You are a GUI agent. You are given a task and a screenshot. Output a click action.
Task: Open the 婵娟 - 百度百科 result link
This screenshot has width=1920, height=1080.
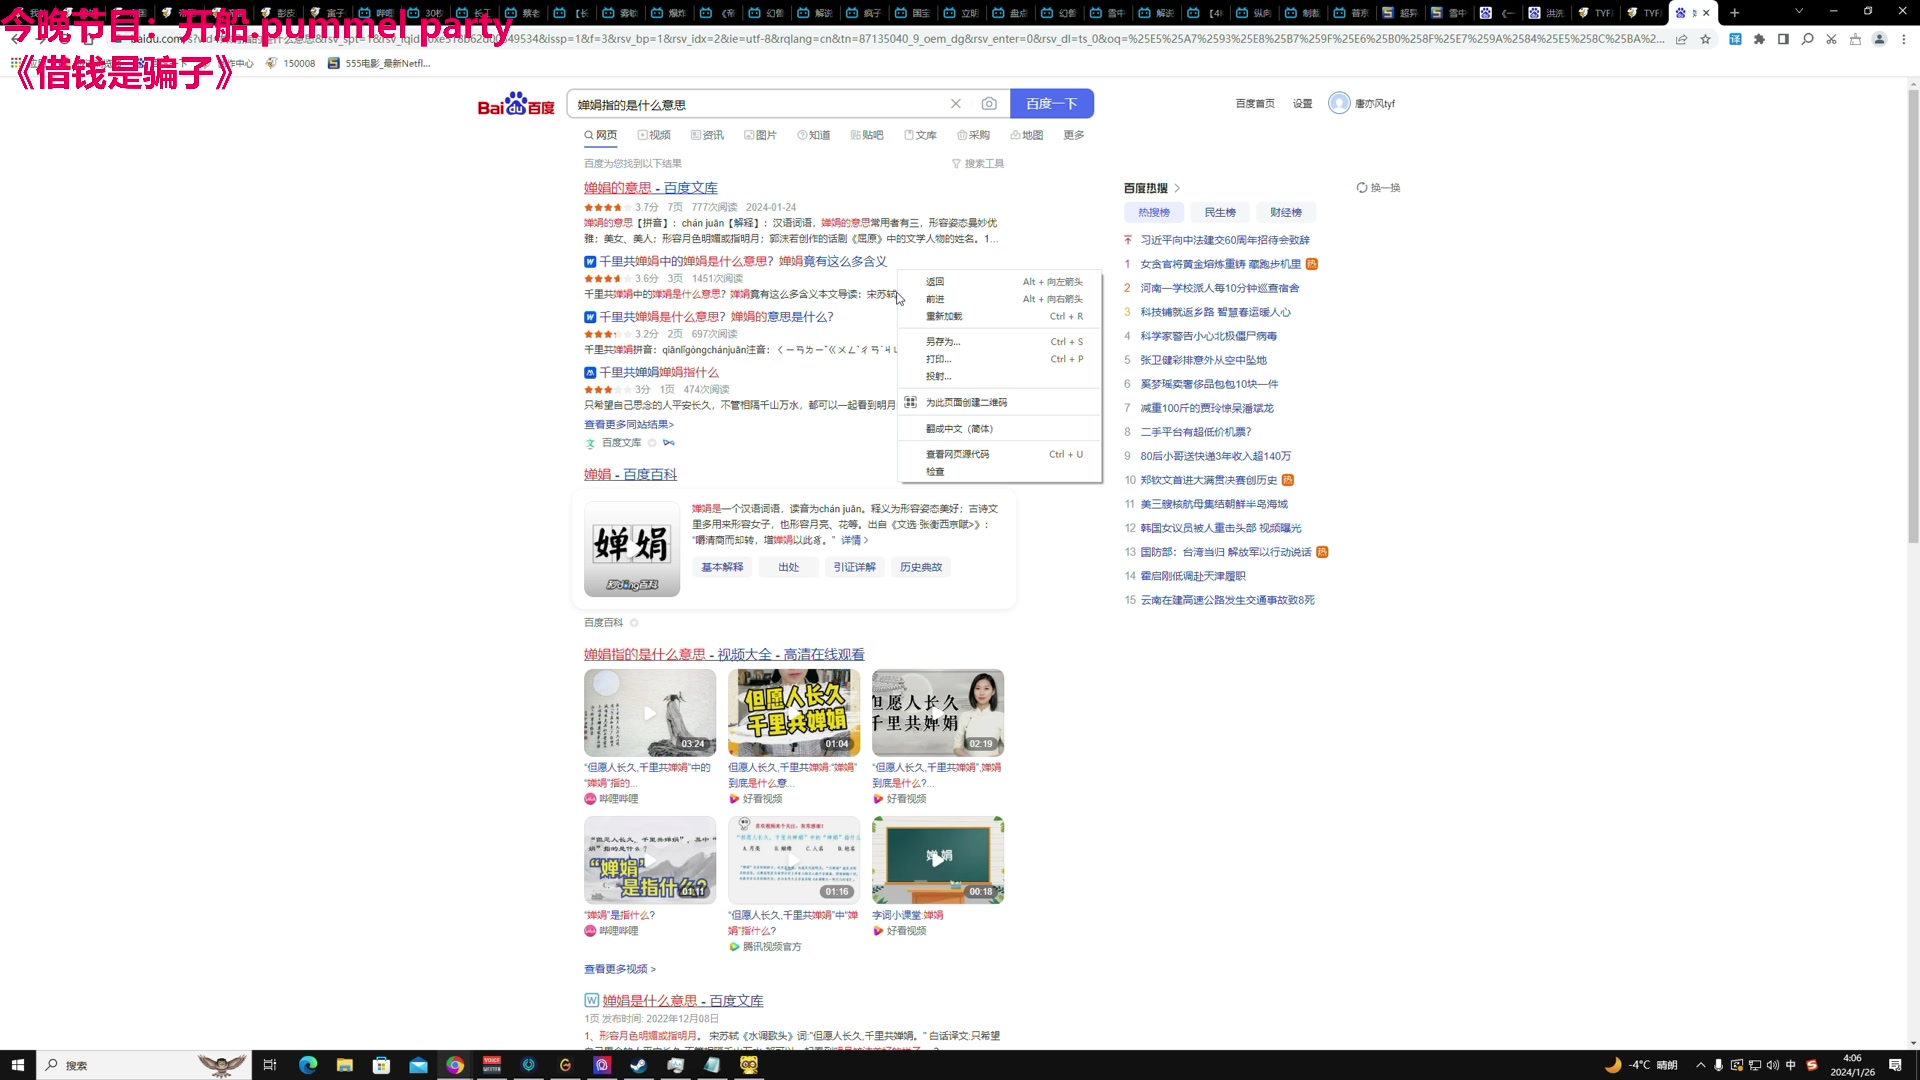[630, 473]
